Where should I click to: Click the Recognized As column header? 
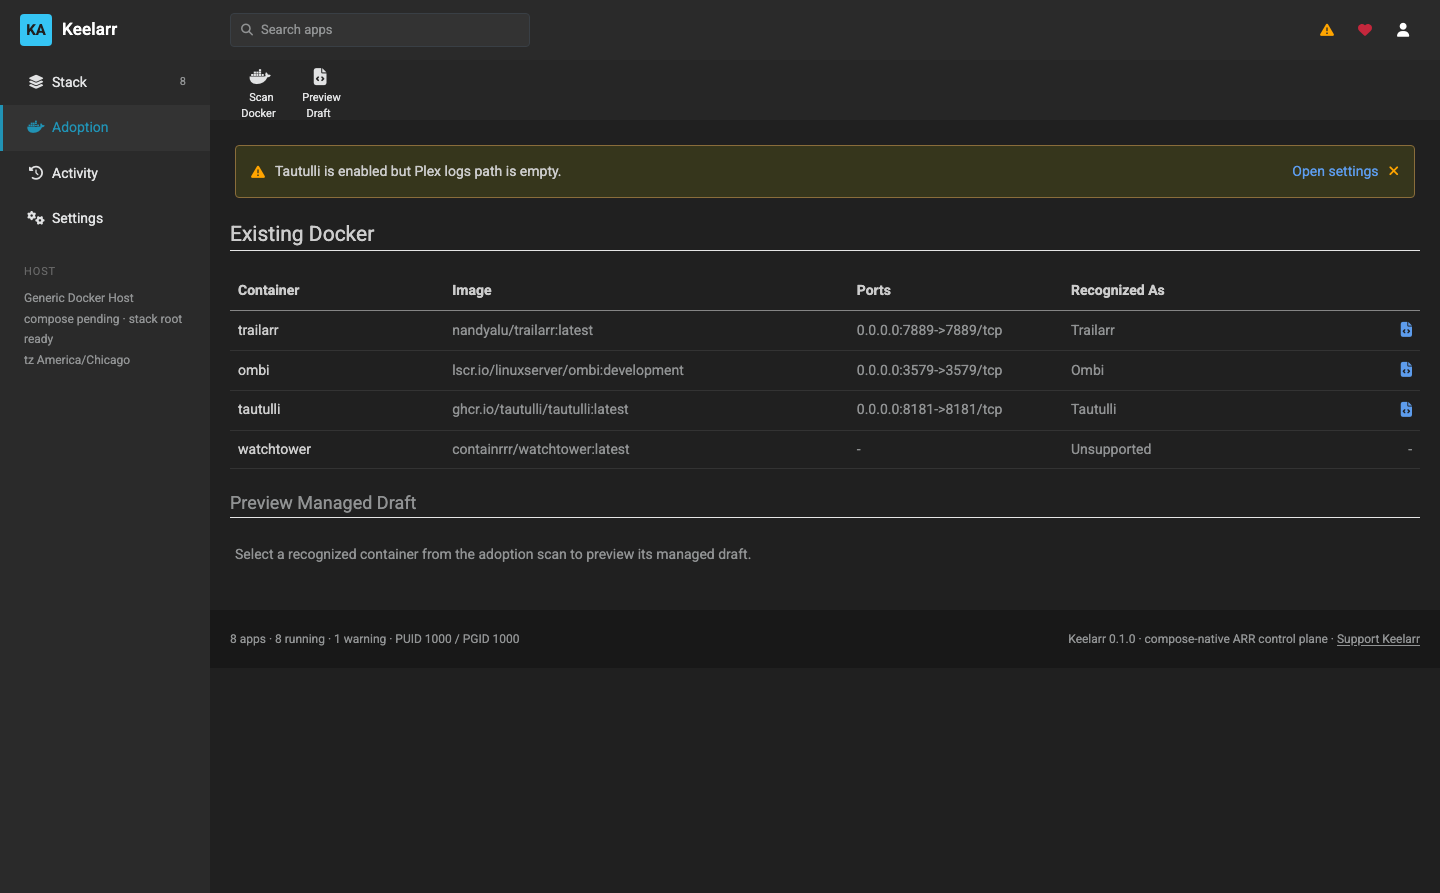1118,290
